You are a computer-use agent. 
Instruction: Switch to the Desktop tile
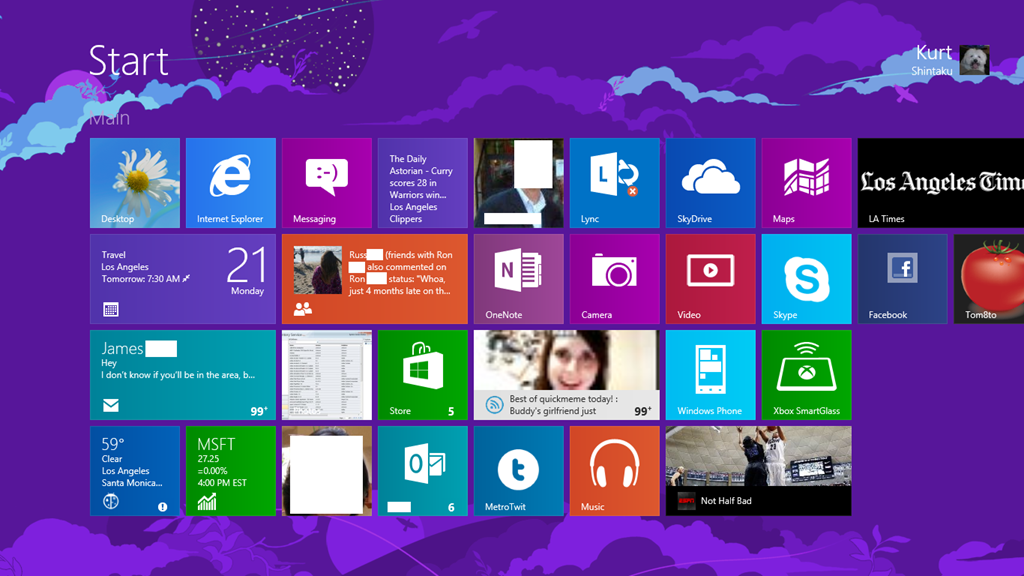[134, 183]
